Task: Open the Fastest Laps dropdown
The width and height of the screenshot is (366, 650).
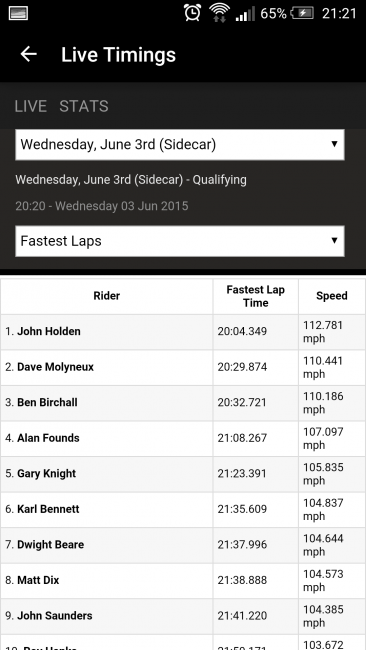Action: click(180, 241)
